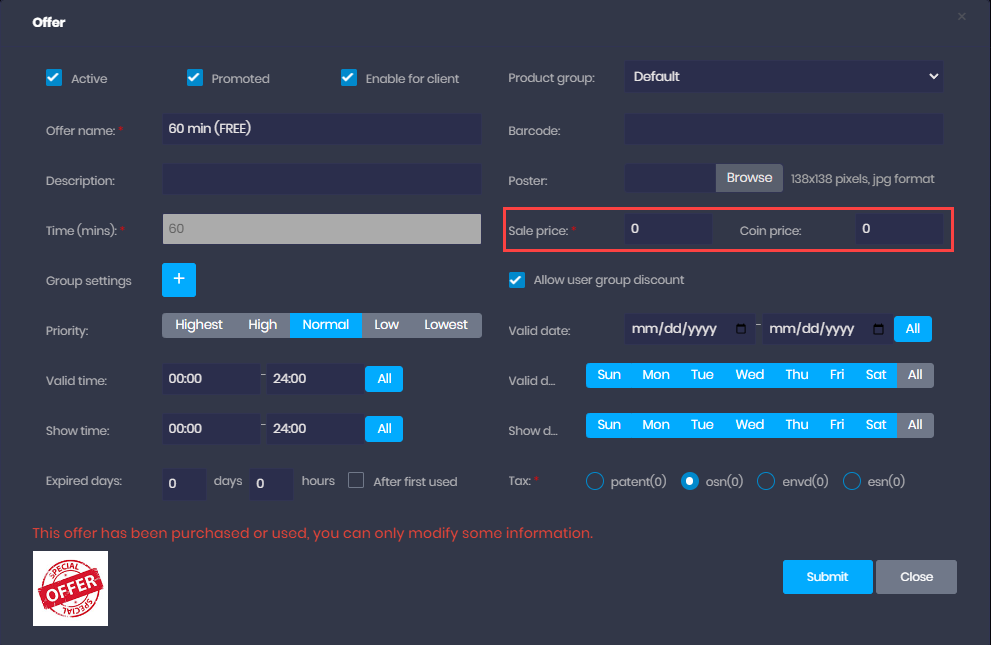Open the start Valid date calendar picker
Screen dimensions: 991x645
coord(740,329)
